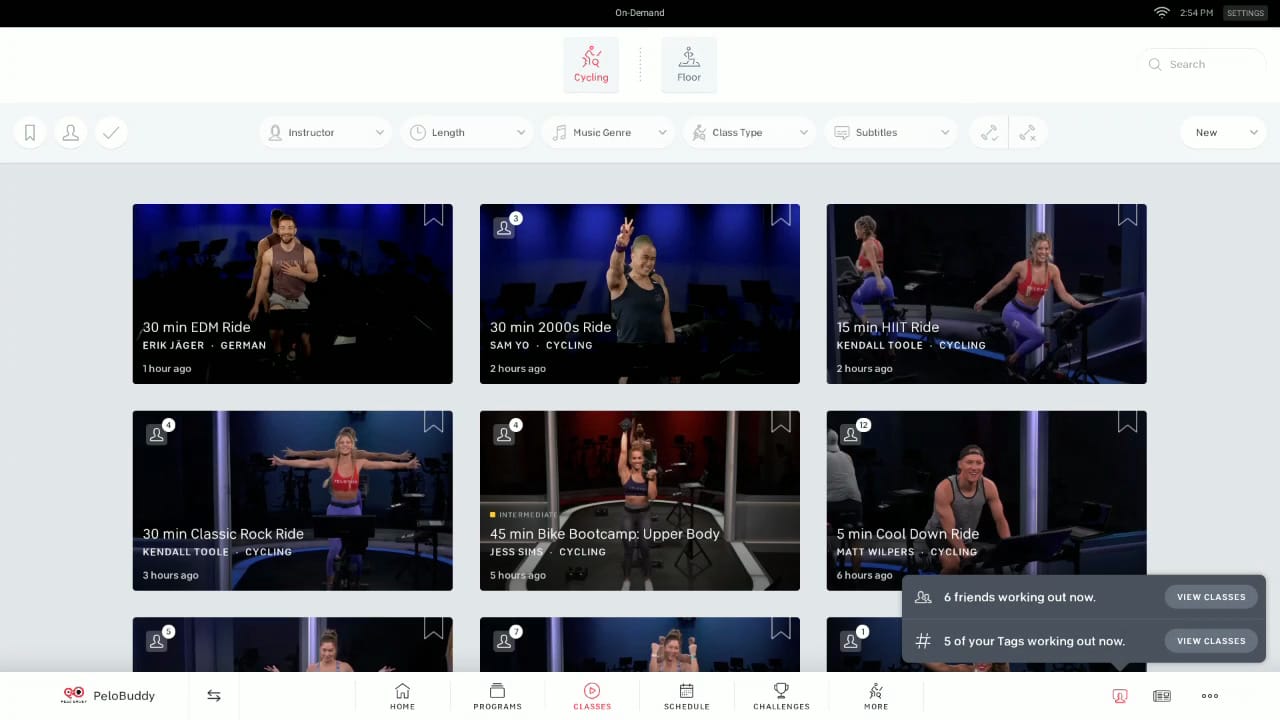1280x720 pixels.
Task: Toggle the bookmarked classes filter
Action: click(x=30, y=132)
